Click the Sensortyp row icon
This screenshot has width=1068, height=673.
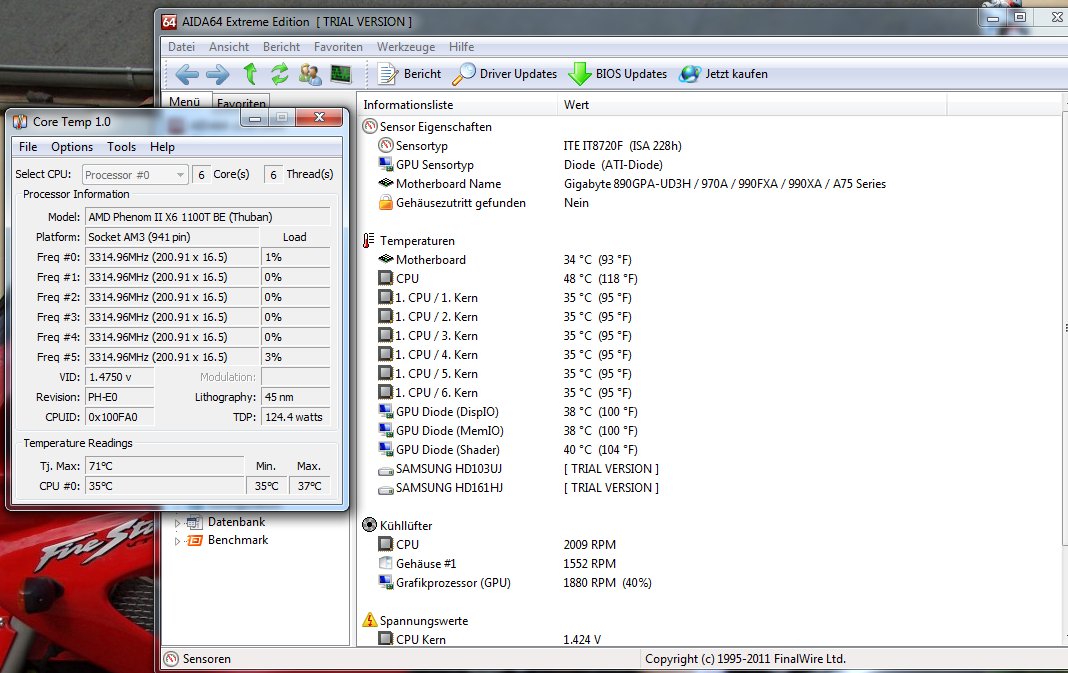(386, 145)
